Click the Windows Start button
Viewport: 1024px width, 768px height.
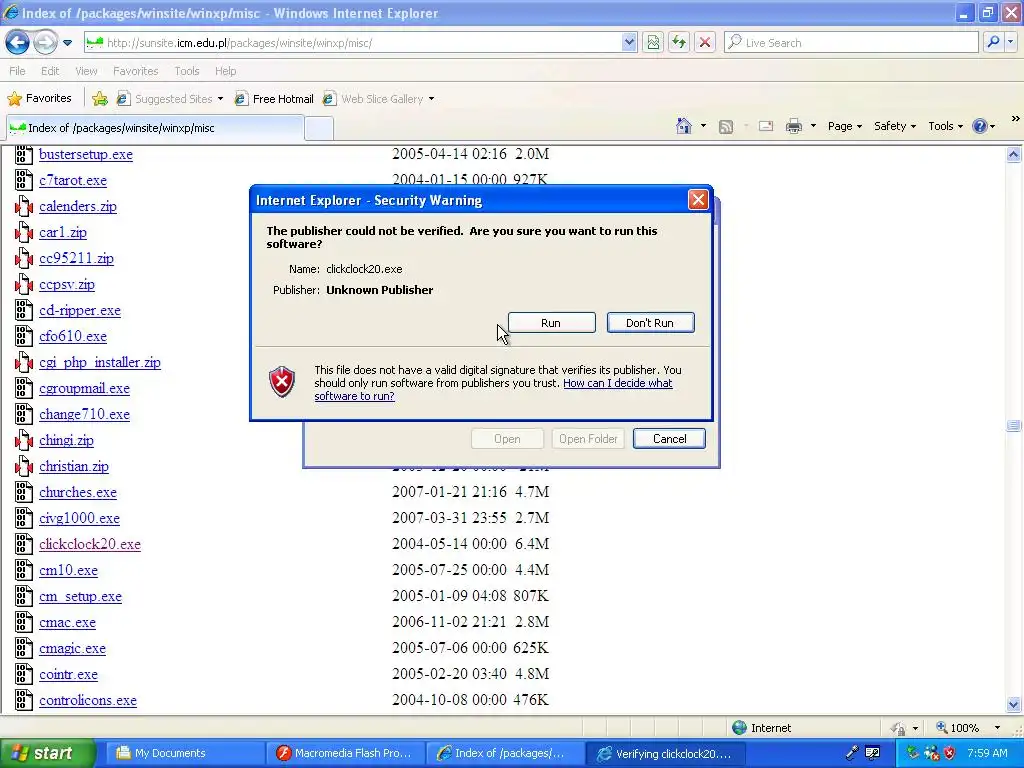(47, 753)
